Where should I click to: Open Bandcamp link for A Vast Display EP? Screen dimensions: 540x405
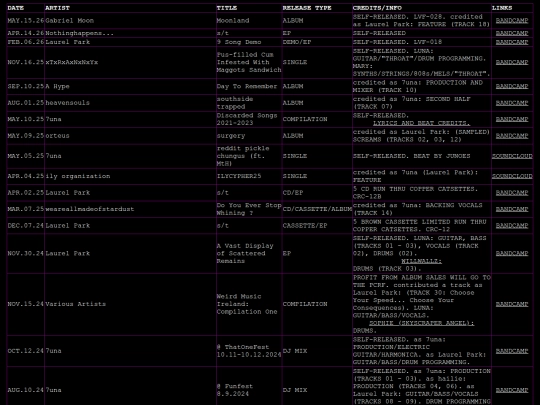click(512, 253)
